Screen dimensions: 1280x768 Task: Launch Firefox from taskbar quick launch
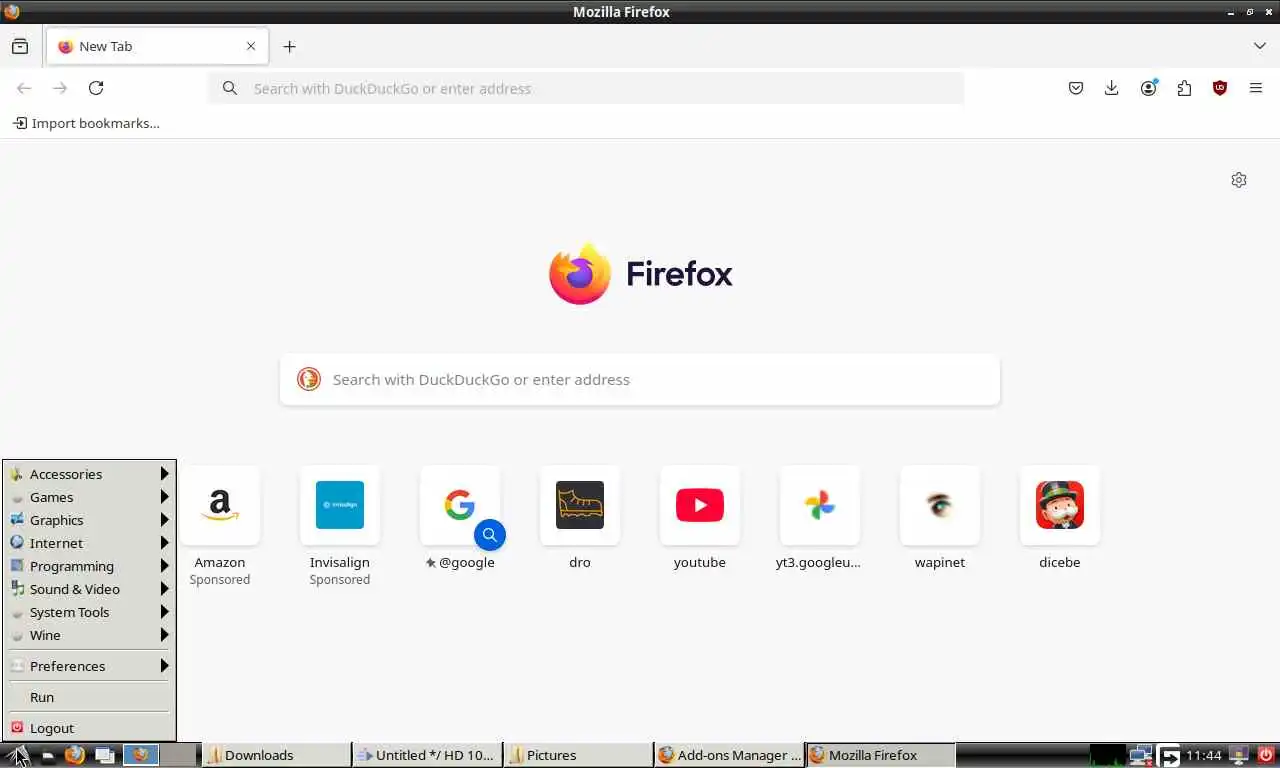pyautogui.click(x=75, y=755)
